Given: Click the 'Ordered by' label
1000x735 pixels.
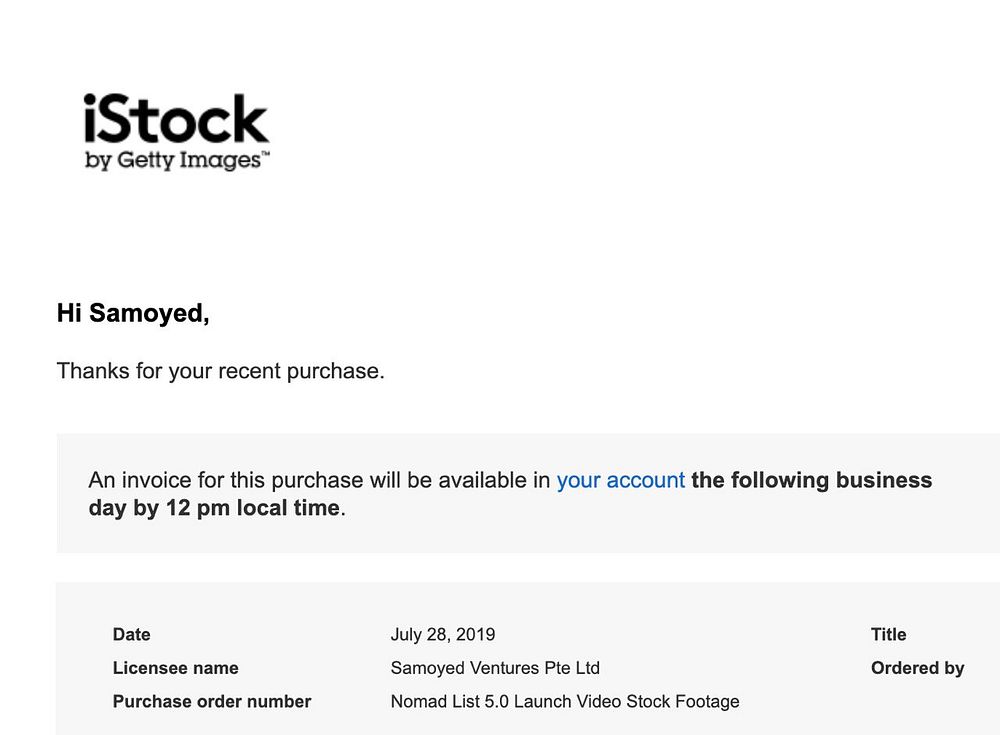Looking at the screenshot, I should pos(917,668).
